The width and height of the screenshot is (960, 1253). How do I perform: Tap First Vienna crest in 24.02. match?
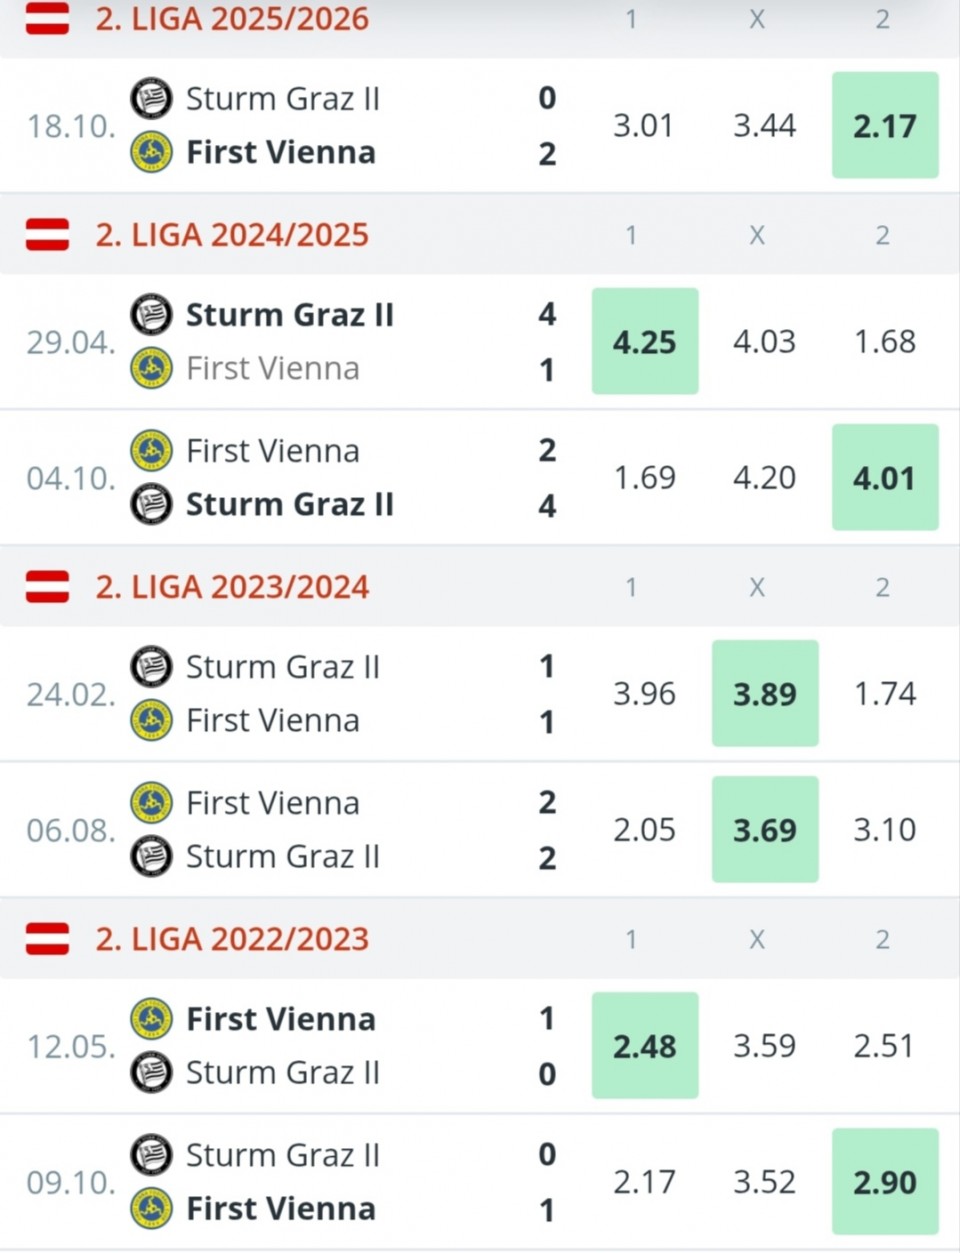click(151, 720)
